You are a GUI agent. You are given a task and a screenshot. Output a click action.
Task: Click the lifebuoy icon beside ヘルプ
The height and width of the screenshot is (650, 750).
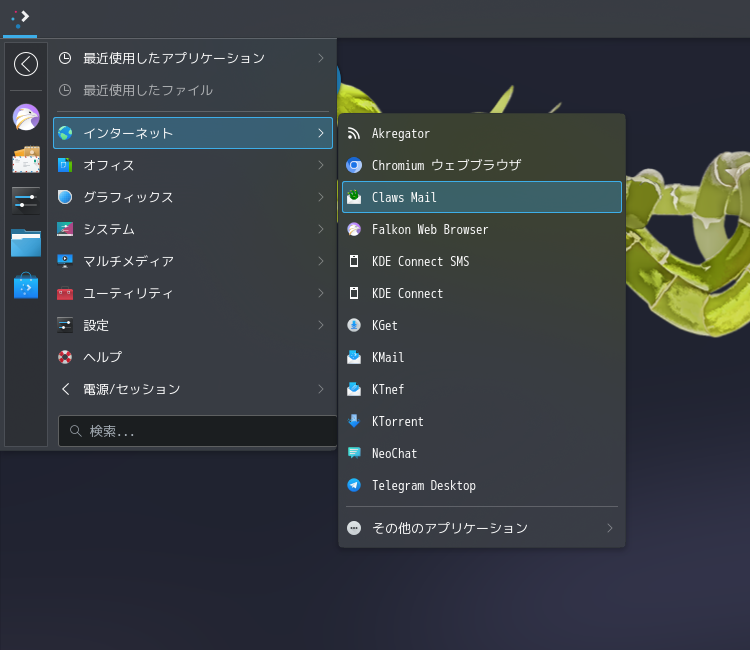click(65, 357)
